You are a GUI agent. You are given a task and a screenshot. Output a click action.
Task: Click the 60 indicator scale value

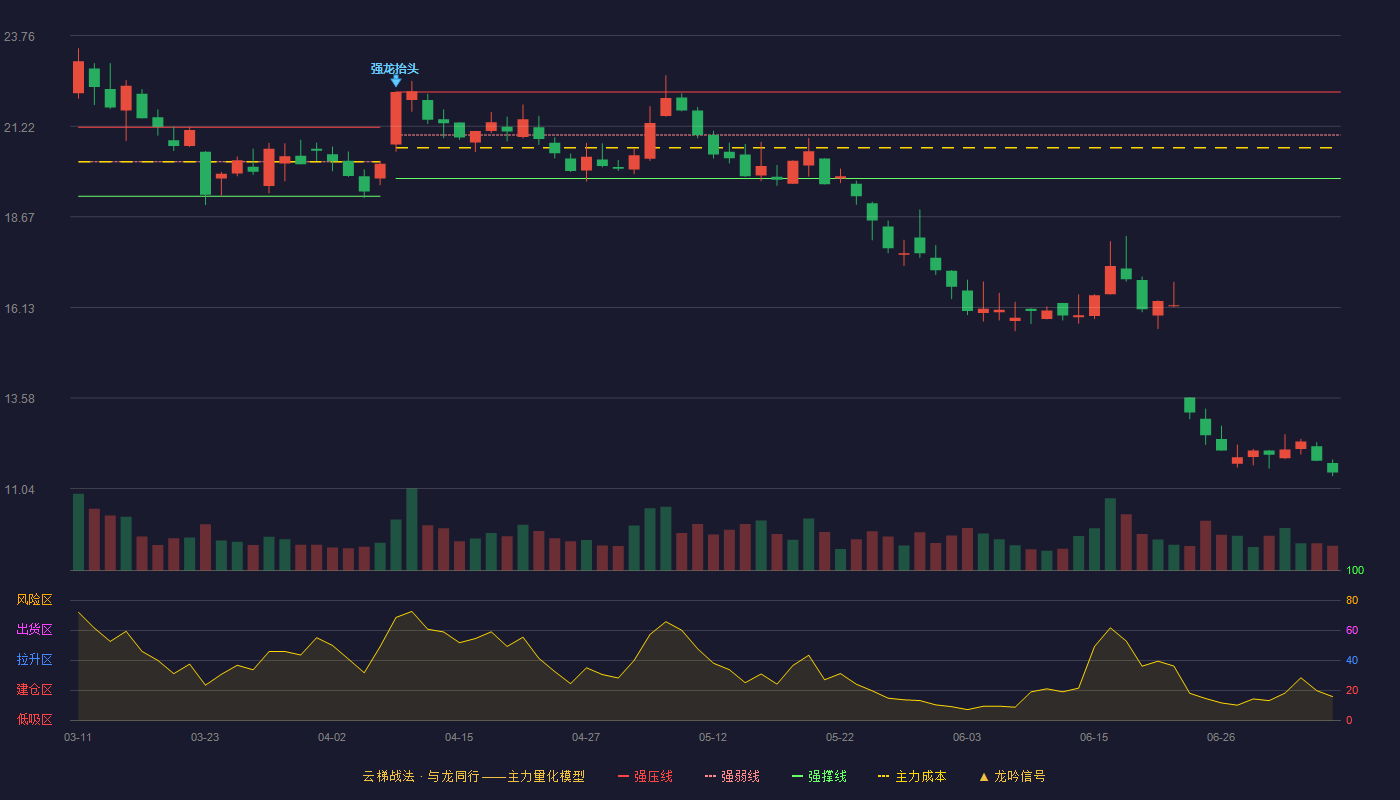(x=1352, y=630)
